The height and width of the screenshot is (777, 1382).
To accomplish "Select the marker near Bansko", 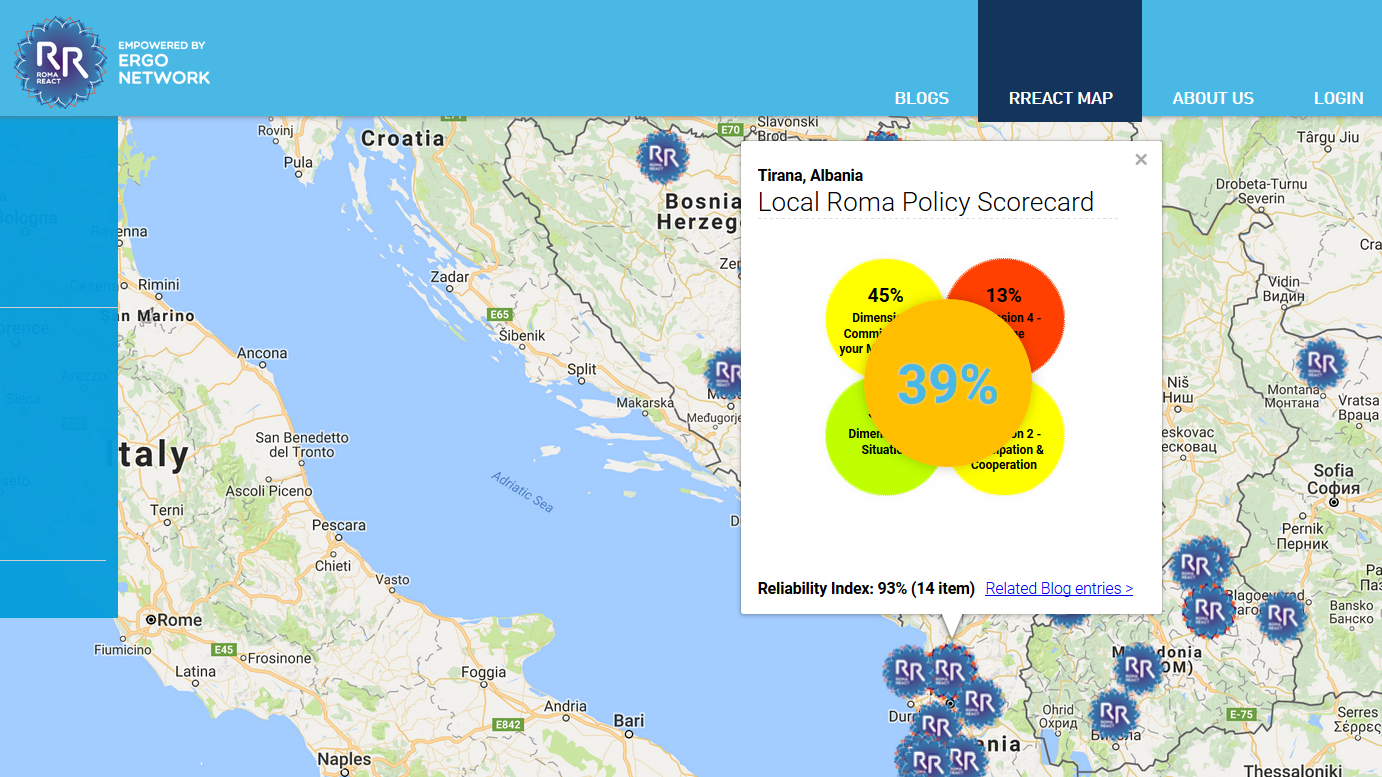I will (1282, 617).
